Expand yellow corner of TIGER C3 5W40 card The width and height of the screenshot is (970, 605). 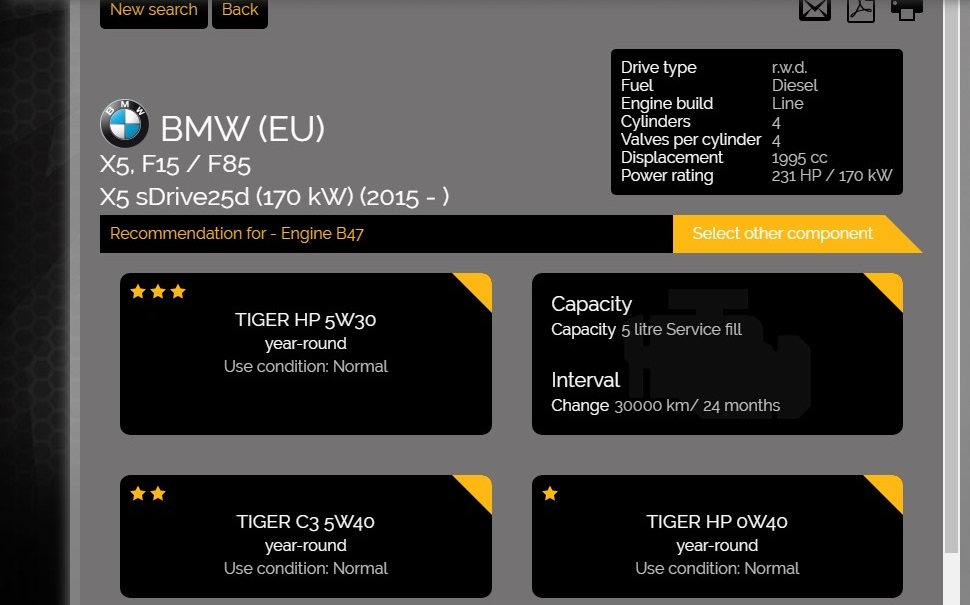478,489
